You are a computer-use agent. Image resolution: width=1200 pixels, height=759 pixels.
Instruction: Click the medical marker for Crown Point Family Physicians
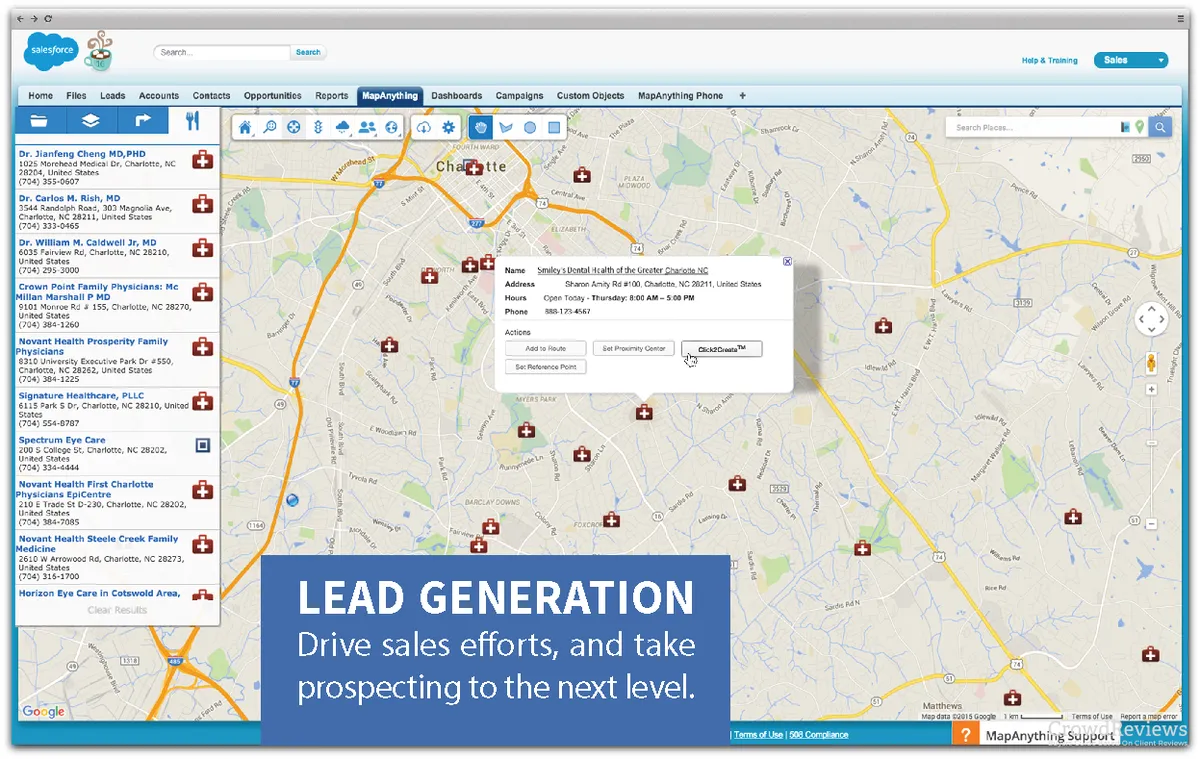click(x=203, y=293)
